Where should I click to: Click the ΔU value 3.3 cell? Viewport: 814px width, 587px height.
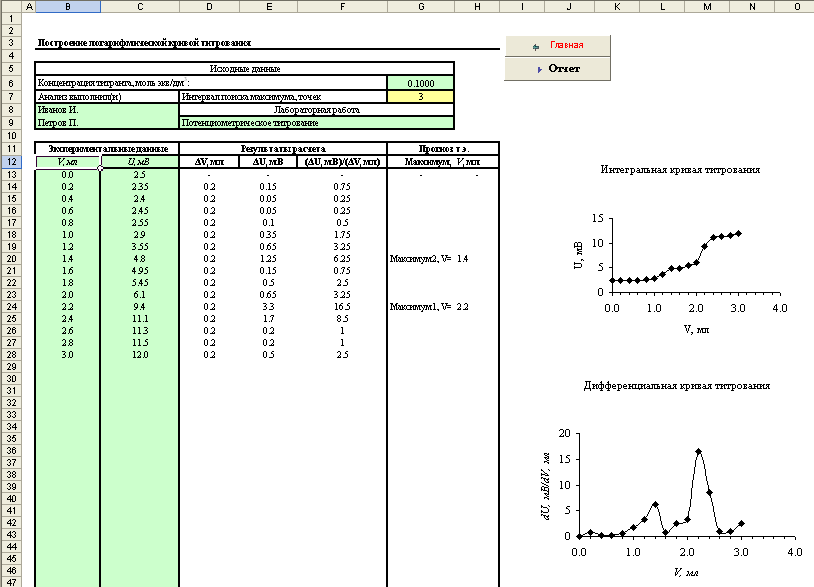(x=268, y=307)
